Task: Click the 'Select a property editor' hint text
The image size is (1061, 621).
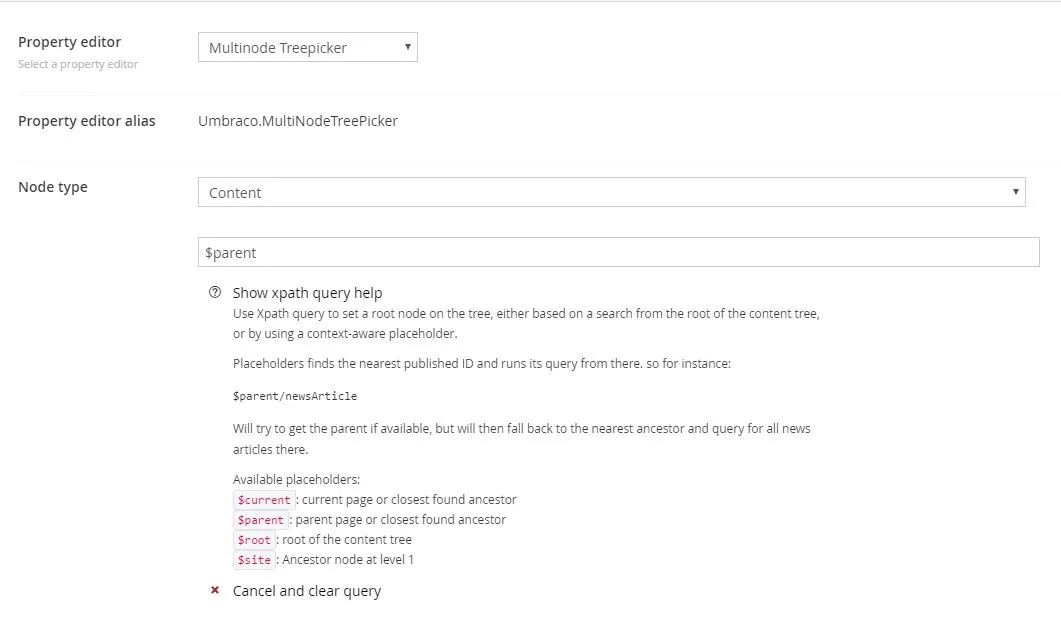Action: click(78, 64)
